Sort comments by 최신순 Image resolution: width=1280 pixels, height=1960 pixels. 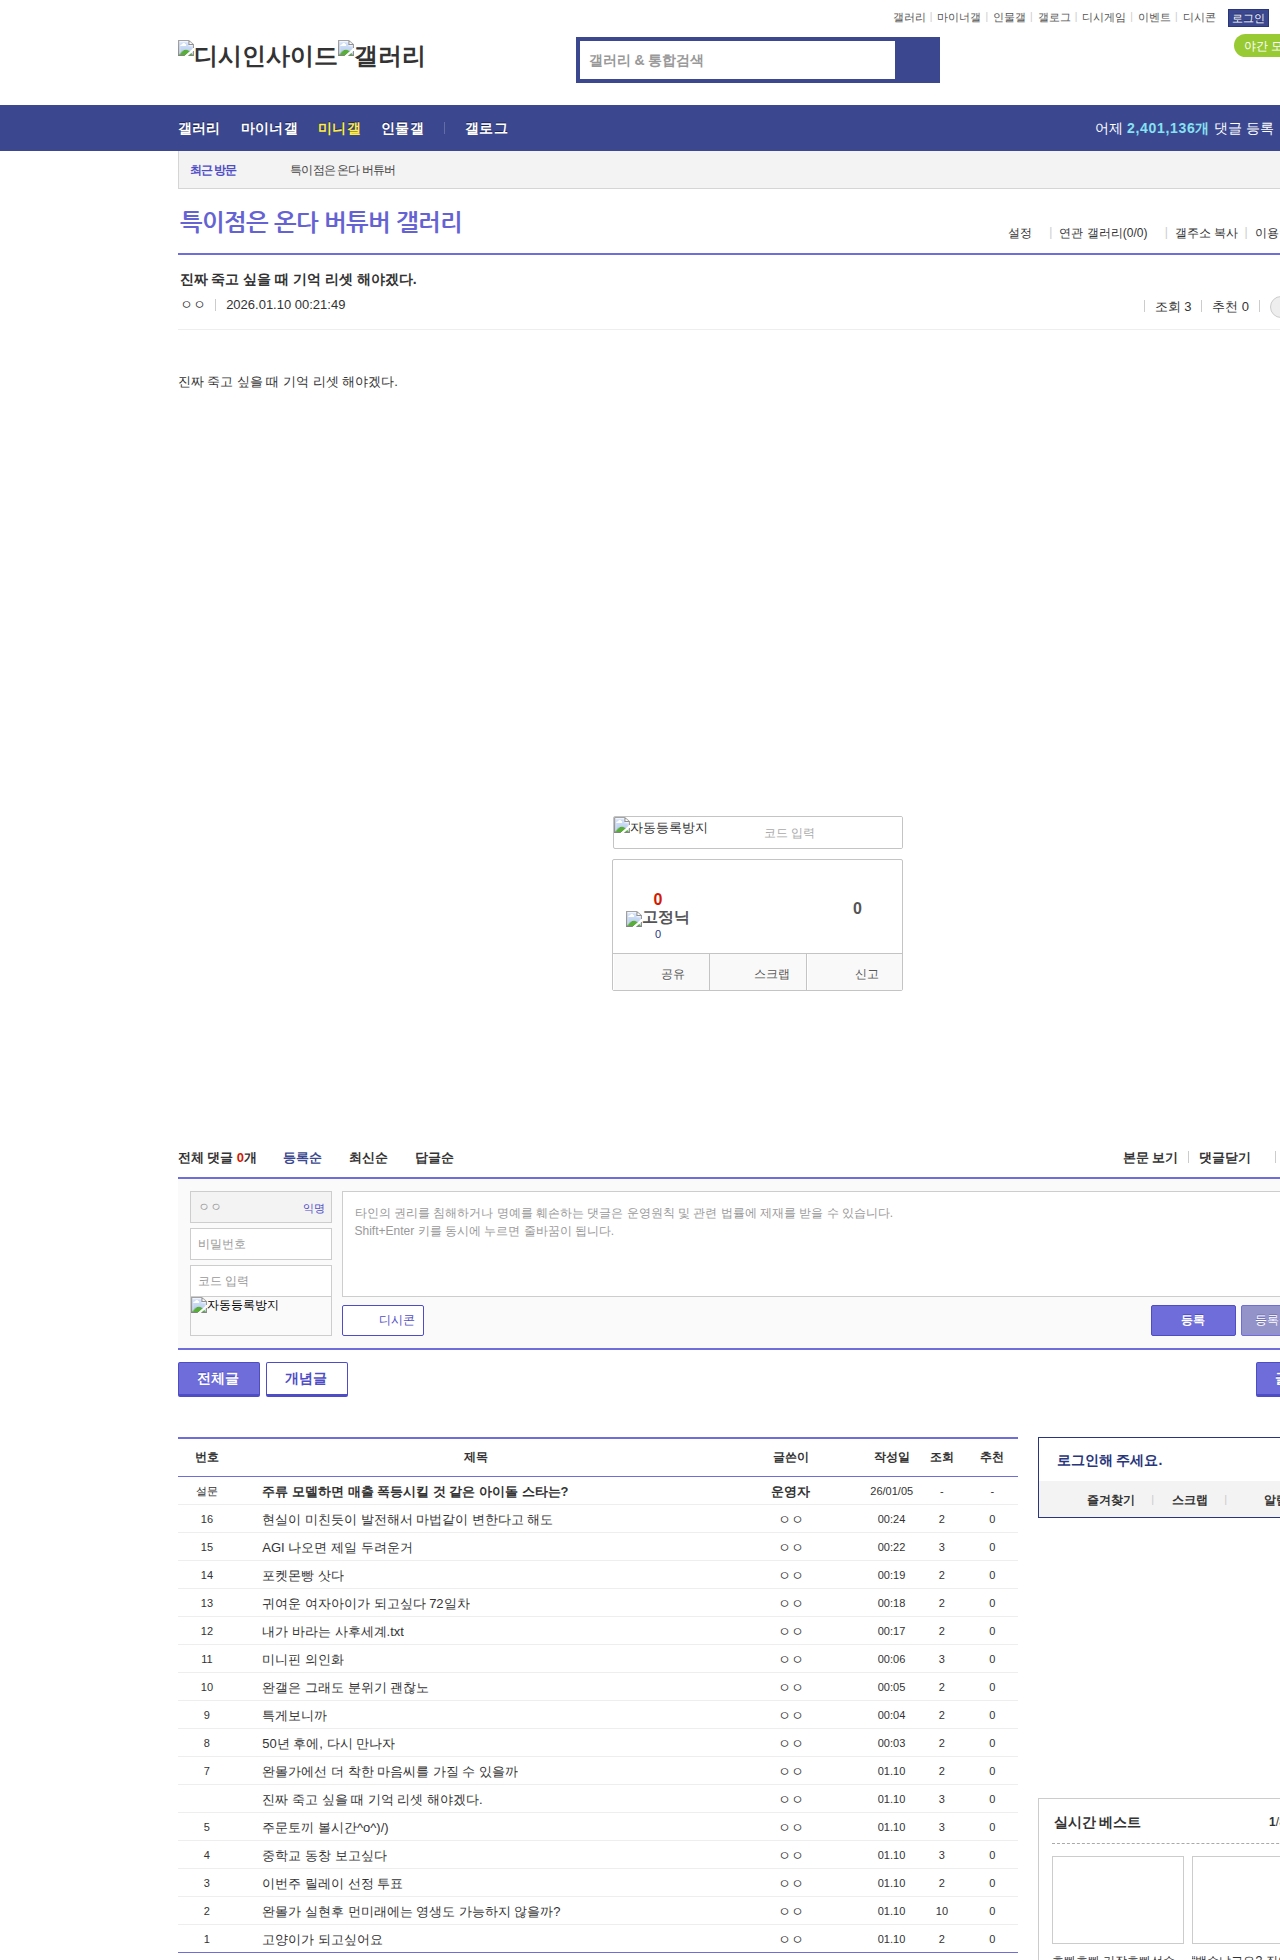tap(368, 1158)
